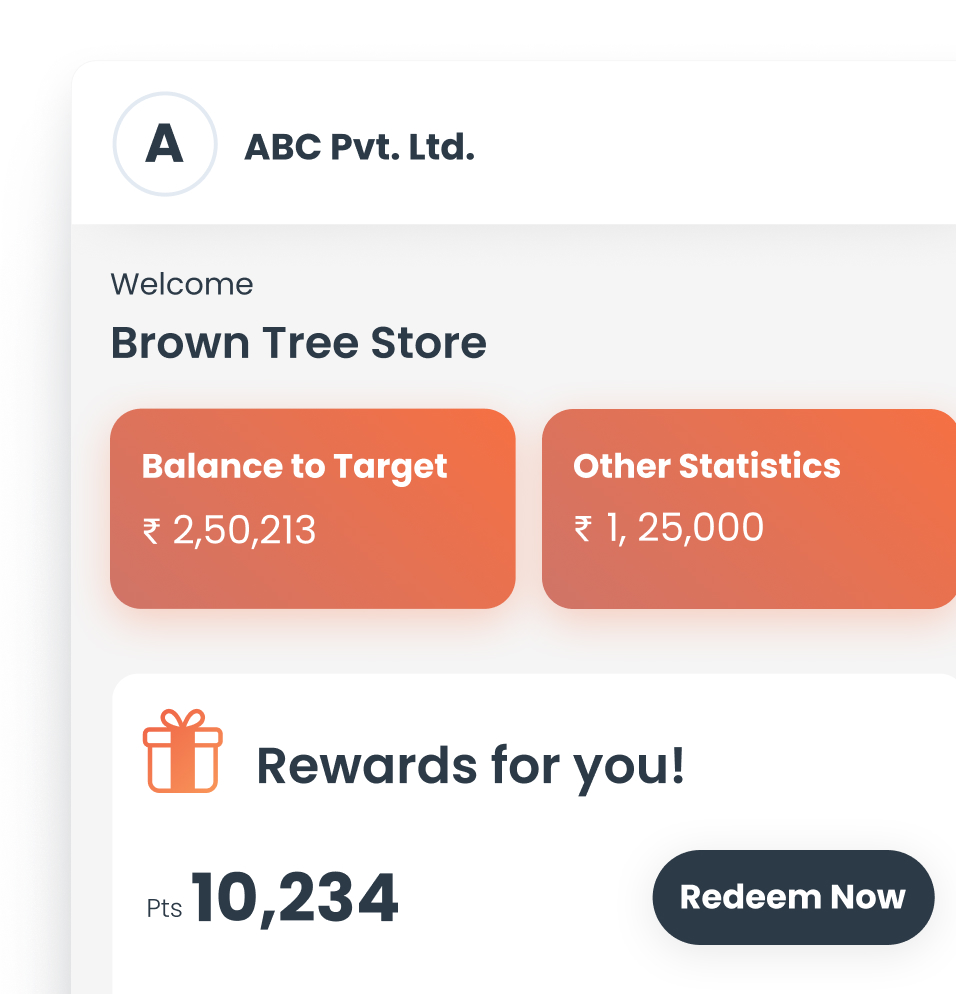Click the 2,50,213 balance amount
This screenshot has height=994, width=956.
tap(244, 531)
